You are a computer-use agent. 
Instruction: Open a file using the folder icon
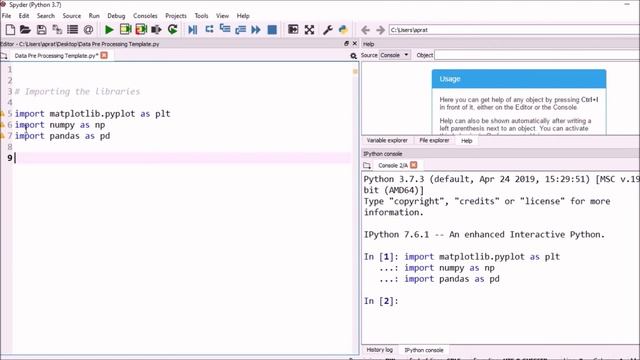pos(25,29)
